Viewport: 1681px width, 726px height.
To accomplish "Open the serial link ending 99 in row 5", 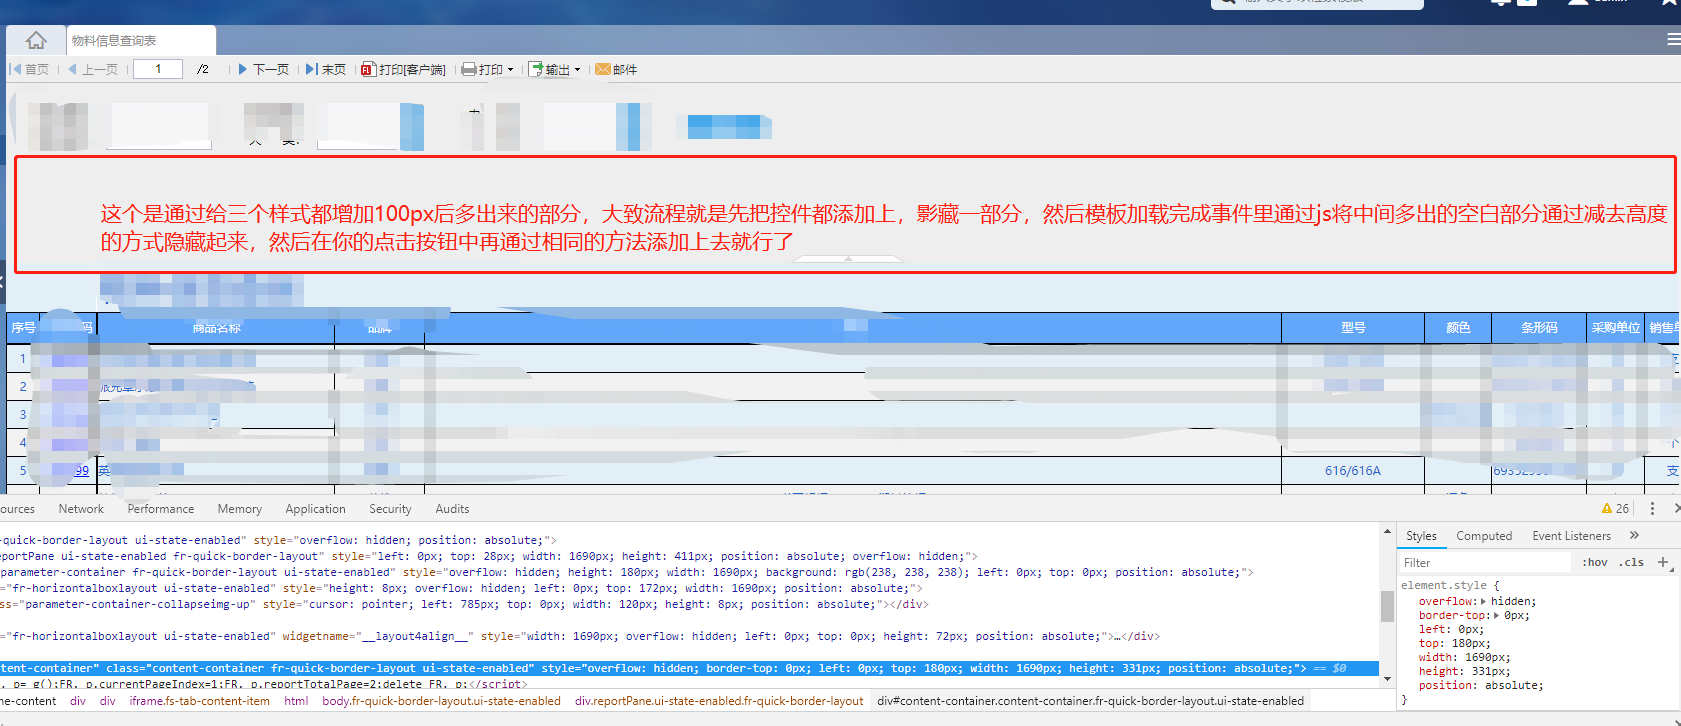I will click(x=80, y=471).
